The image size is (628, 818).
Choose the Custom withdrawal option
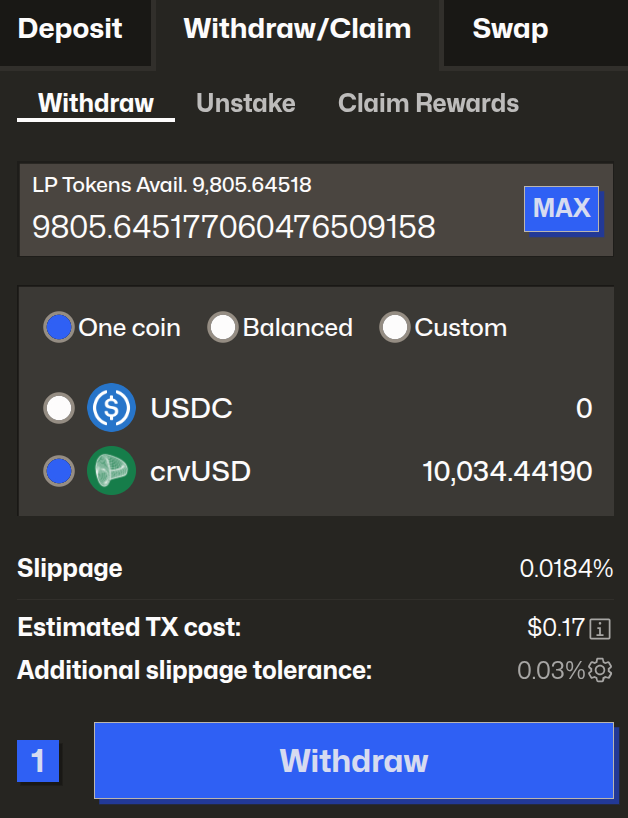point(395,327)
